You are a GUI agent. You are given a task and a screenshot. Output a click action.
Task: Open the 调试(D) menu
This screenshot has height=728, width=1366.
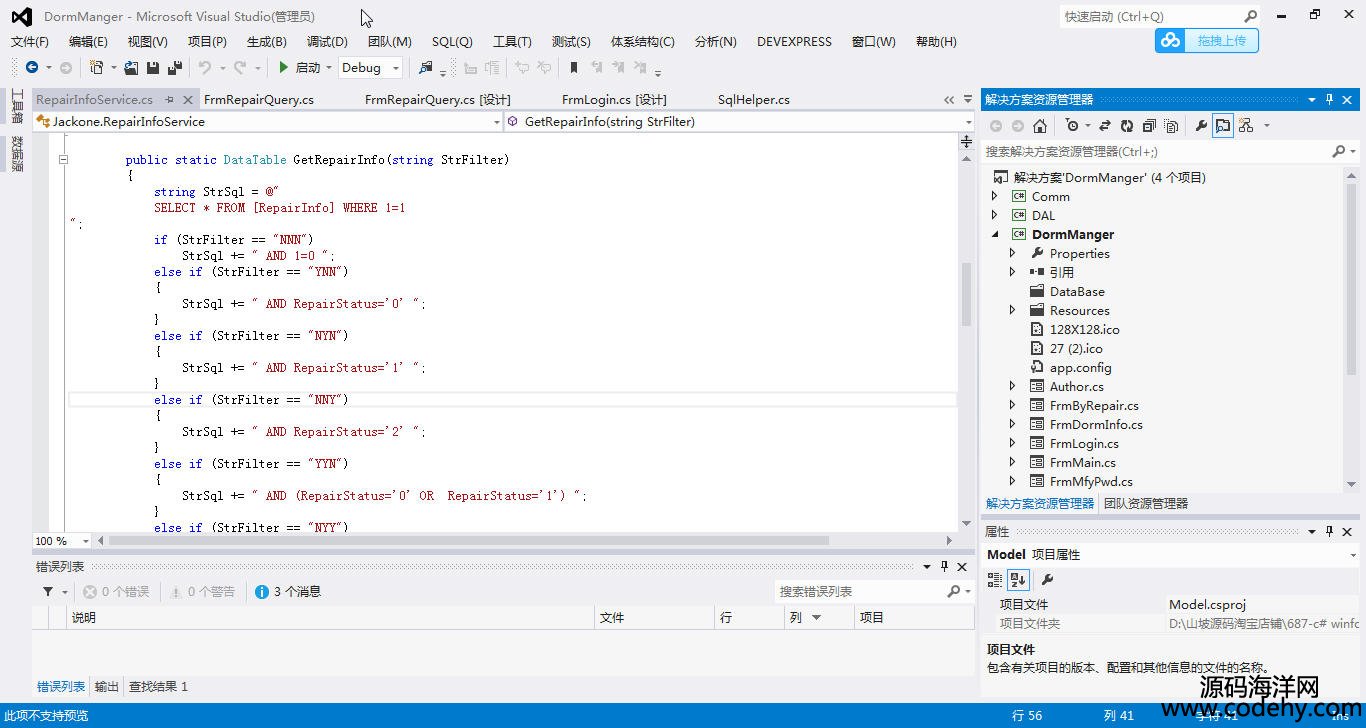(327, 41)
